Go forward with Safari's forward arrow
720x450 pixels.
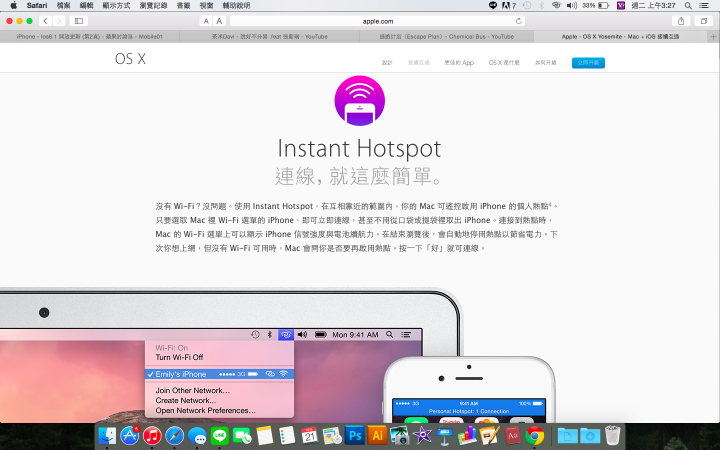click(59, 21)
